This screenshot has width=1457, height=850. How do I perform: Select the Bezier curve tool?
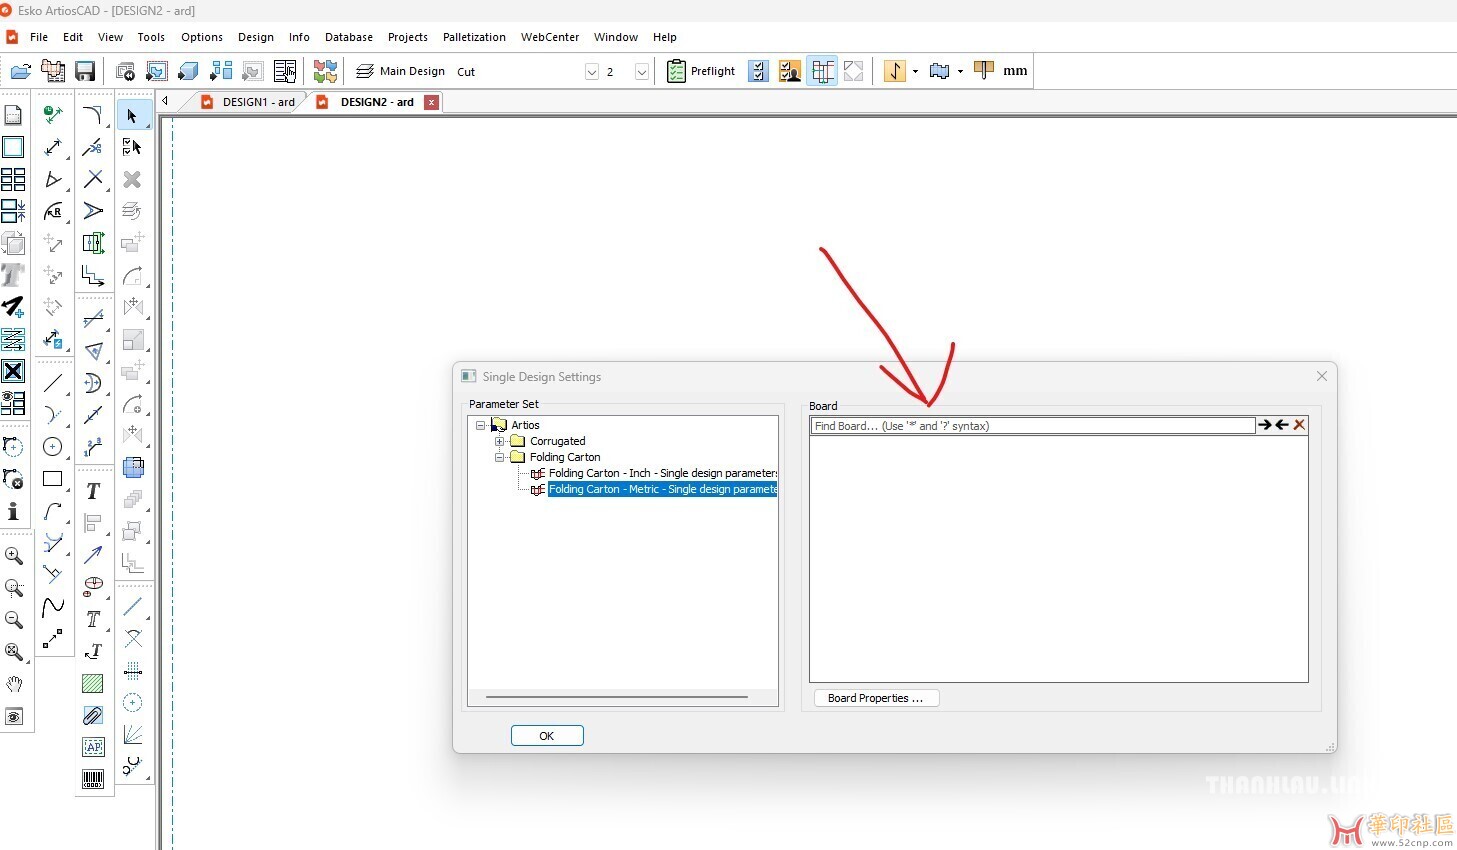53,607
